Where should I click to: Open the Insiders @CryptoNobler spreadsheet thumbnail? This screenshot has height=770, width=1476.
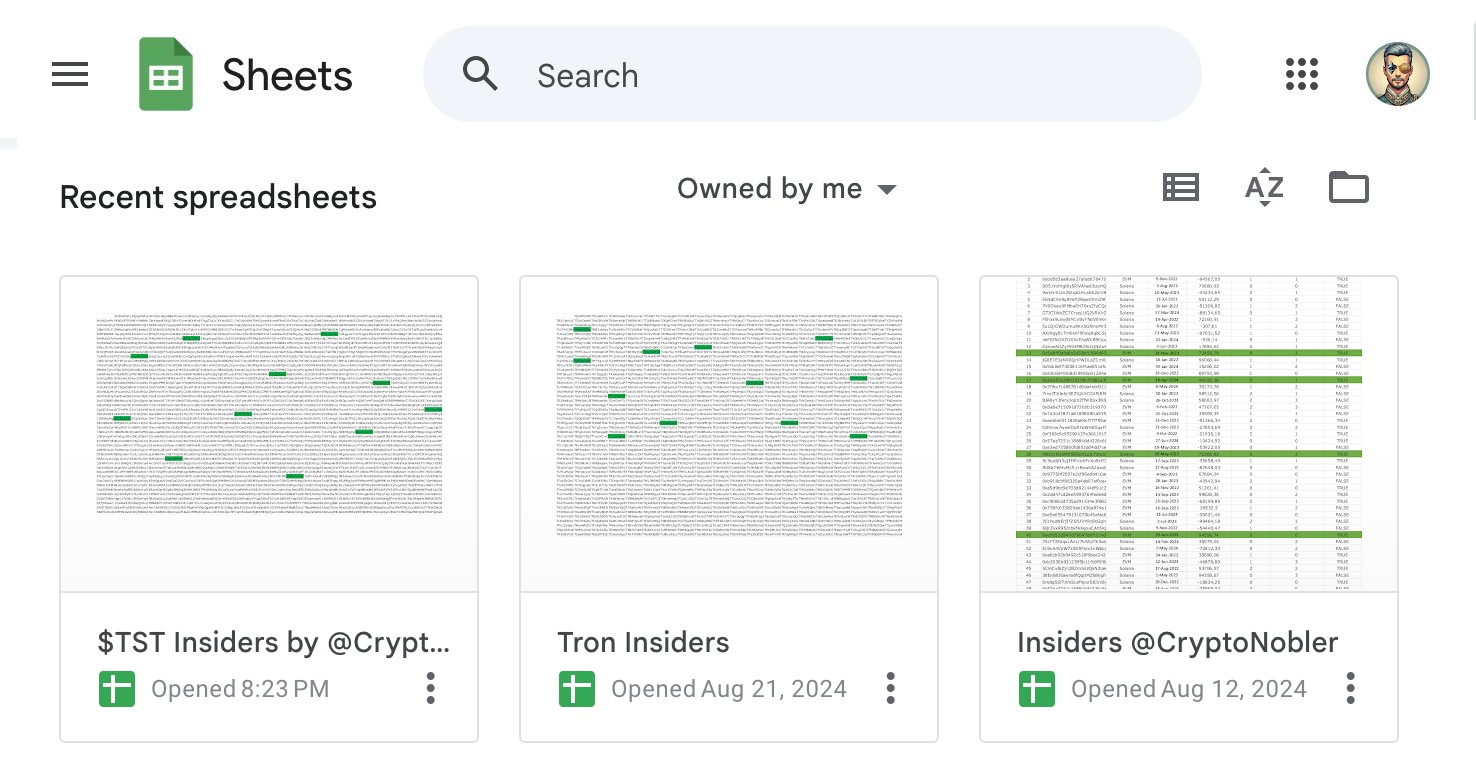tap(1189, 434)
